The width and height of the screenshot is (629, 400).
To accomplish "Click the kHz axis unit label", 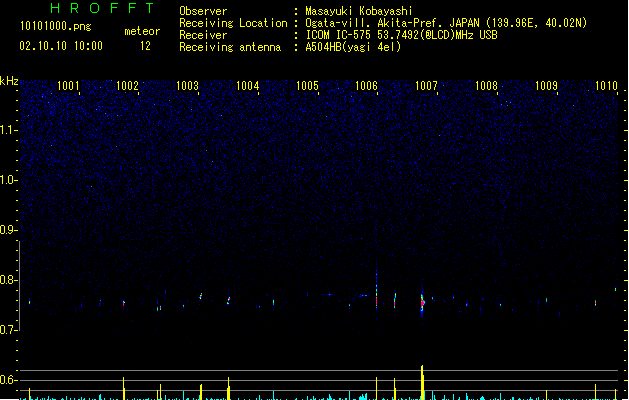I will [9, 81].
